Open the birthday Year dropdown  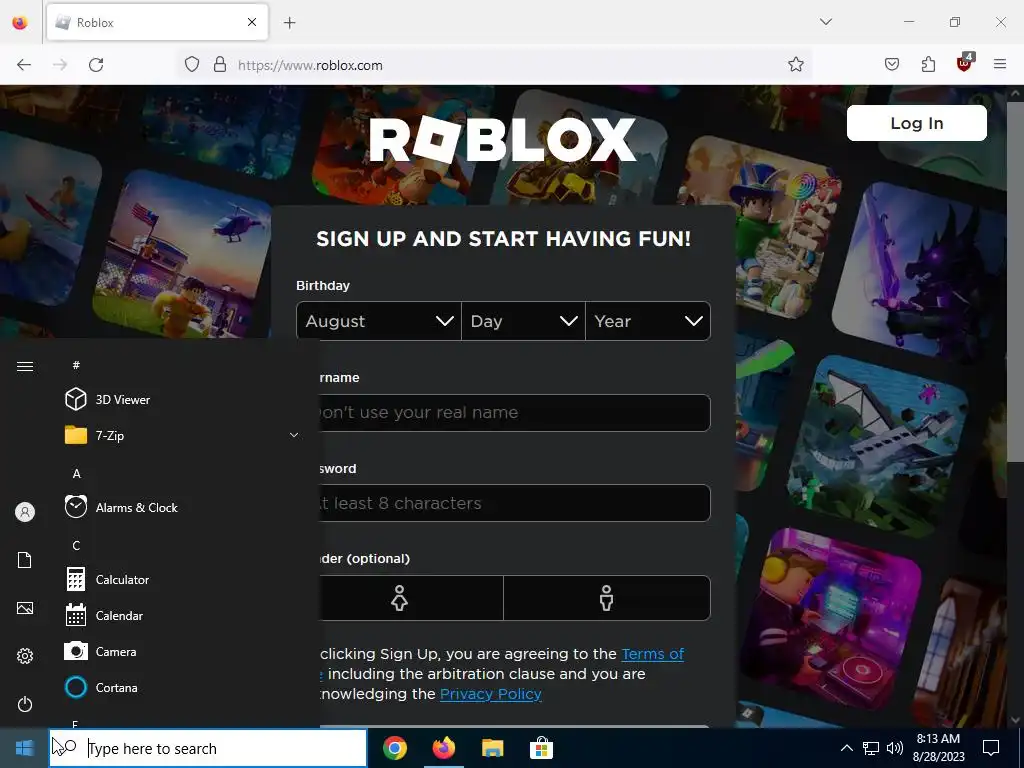click(x=648, y=321)
